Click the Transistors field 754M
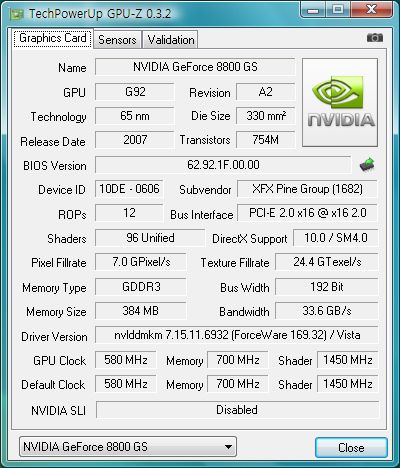Image resolution: width=400 pixels, height=468 pixels. (266, 140)
